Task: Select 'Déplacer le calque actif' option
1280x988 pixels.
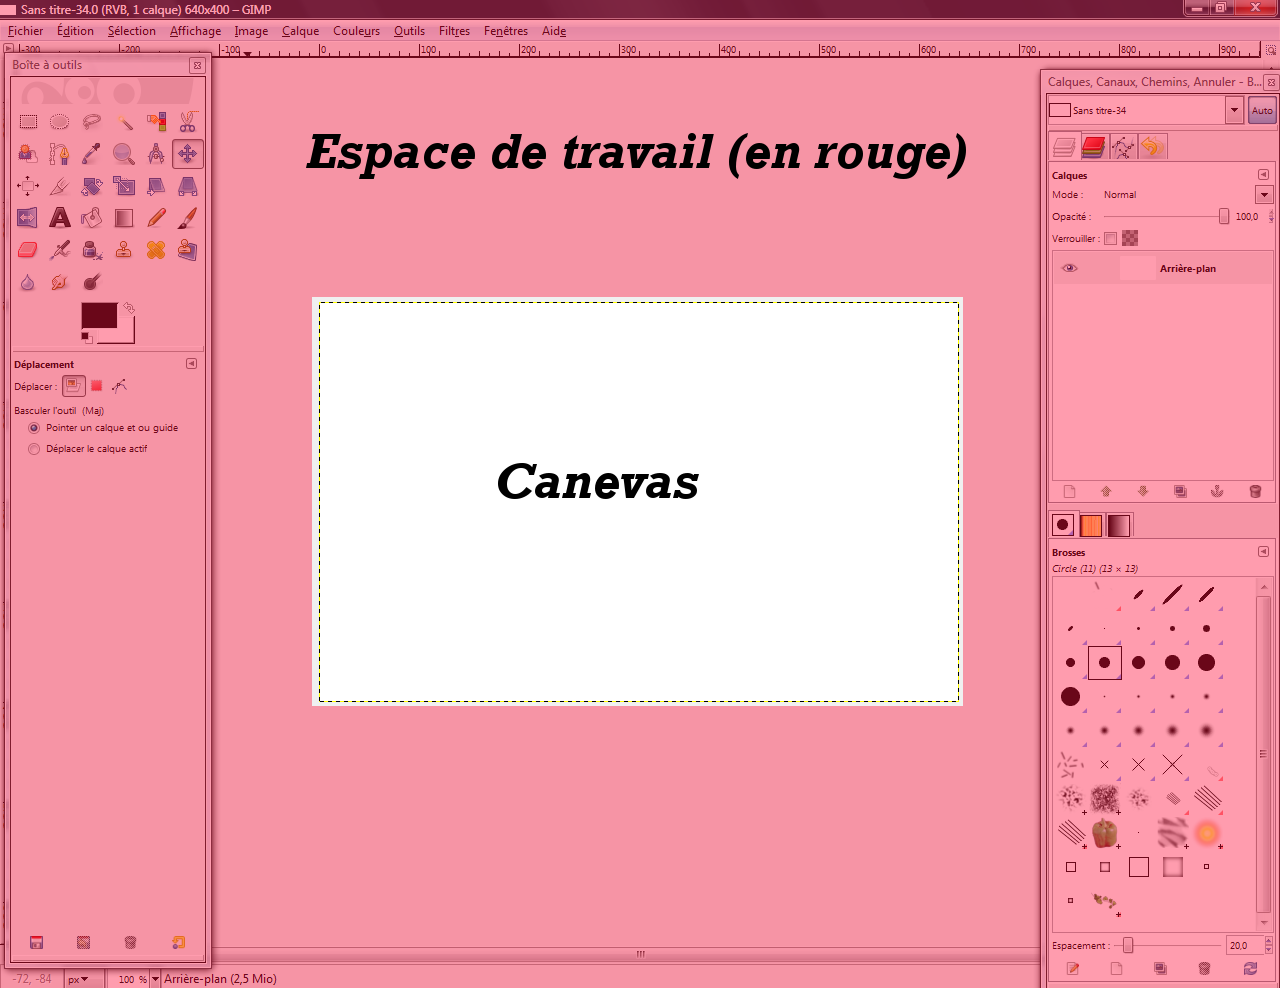Action: 35,449
